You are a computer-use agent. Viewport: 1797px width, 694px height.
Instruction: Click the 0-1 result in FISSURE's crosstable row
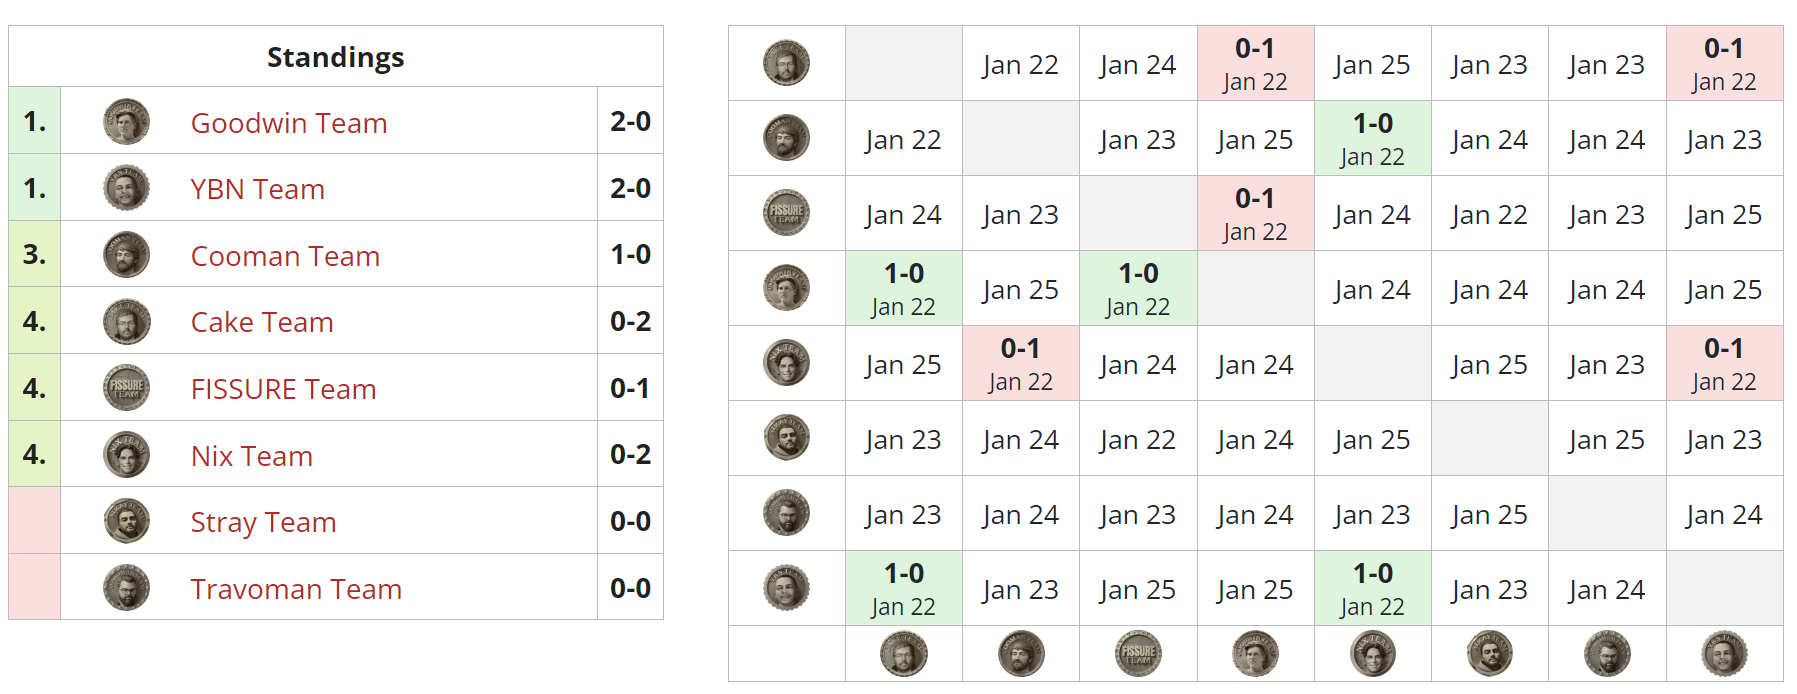pyautogui.click(x=1254, y=213)
